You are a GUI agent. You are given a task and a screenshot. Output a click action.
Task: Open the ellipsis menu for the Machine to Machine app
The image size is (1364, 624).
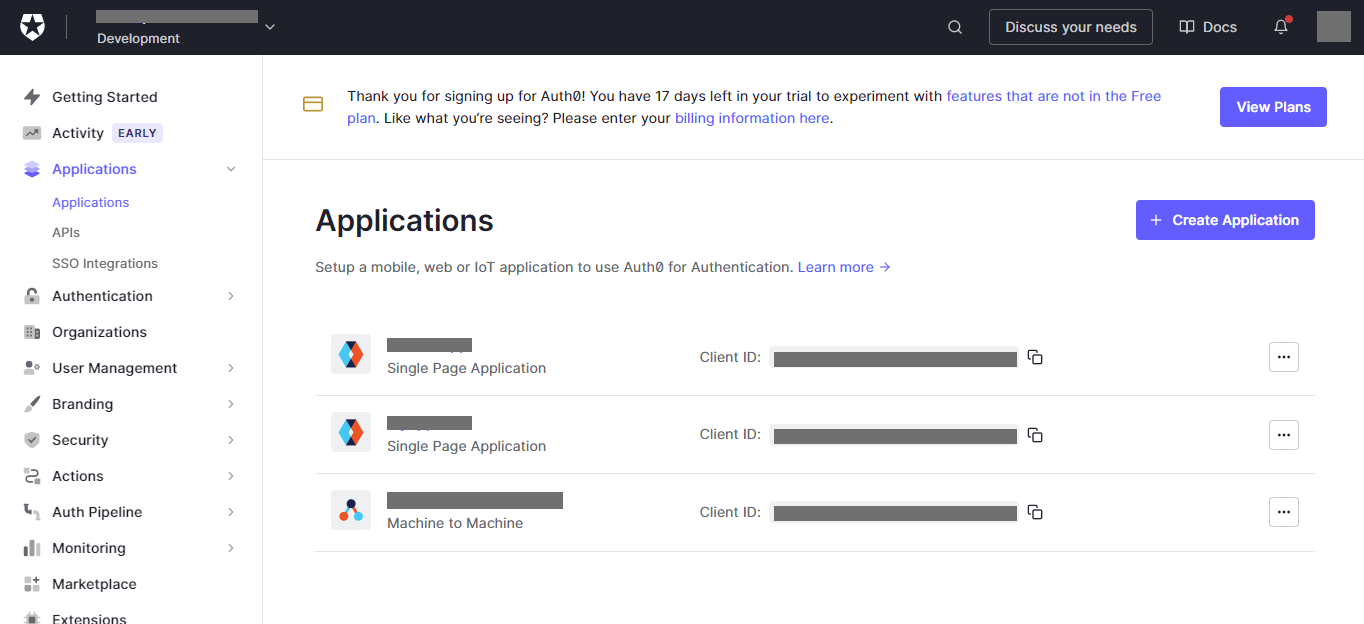coord(1283,511)
